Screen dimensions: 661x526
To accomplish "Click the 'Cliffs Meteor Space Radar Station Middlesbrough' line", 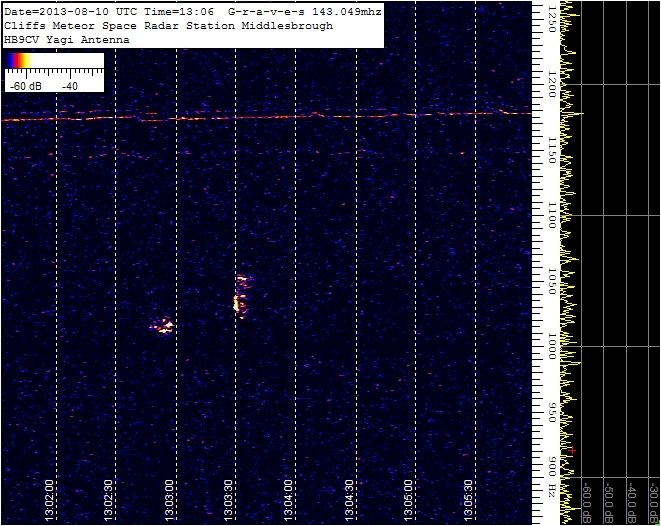I will (168, 26).
